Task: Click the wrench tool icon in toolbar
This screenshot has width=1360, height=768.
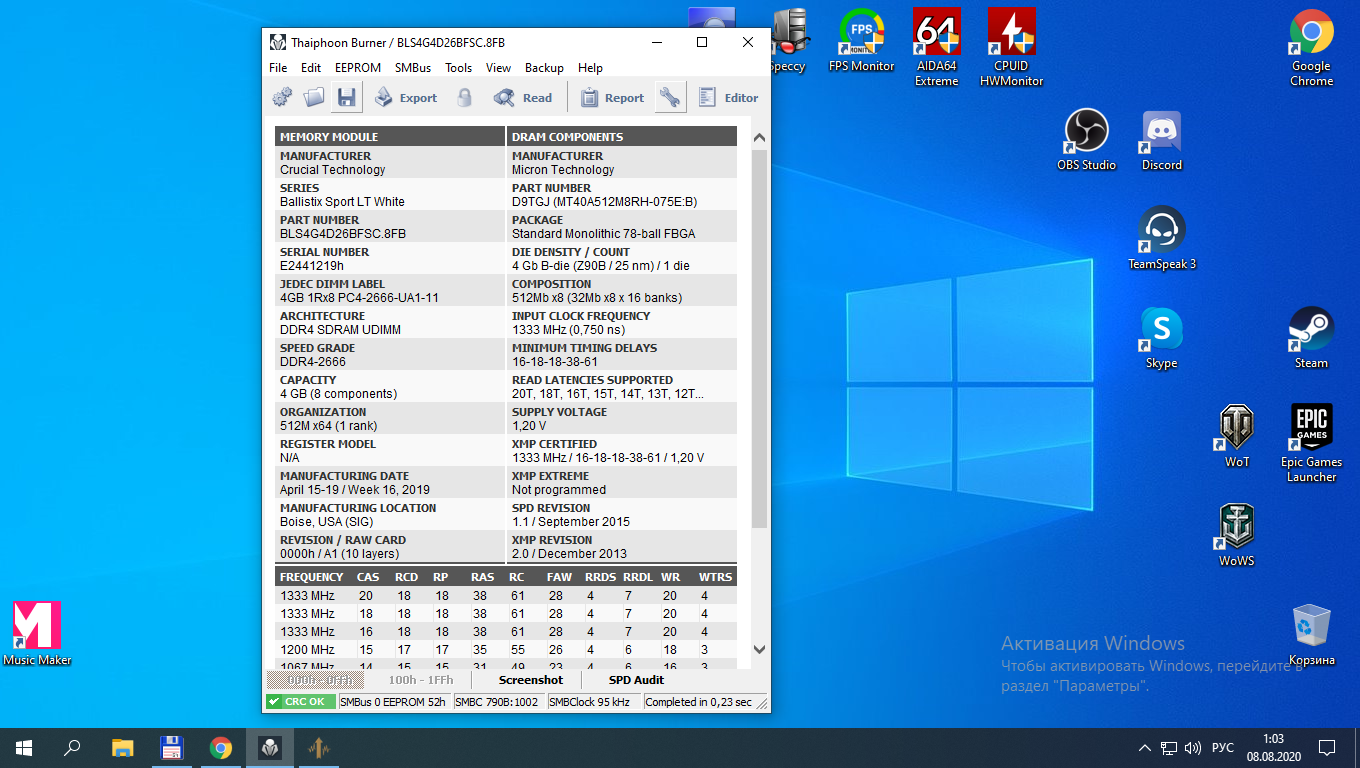Action: 670,97
